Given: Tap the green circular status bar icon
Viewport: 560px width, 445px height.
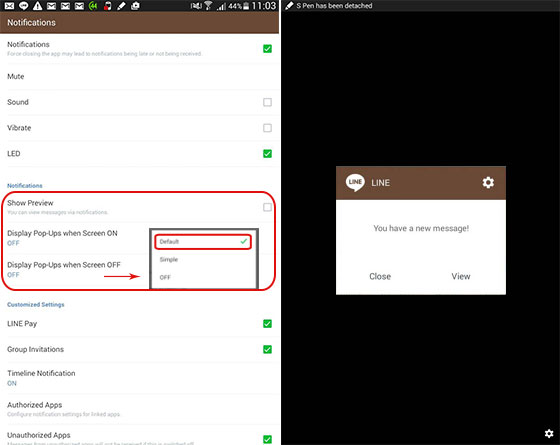Looking at the screenshot, I should tap(93, 6).
